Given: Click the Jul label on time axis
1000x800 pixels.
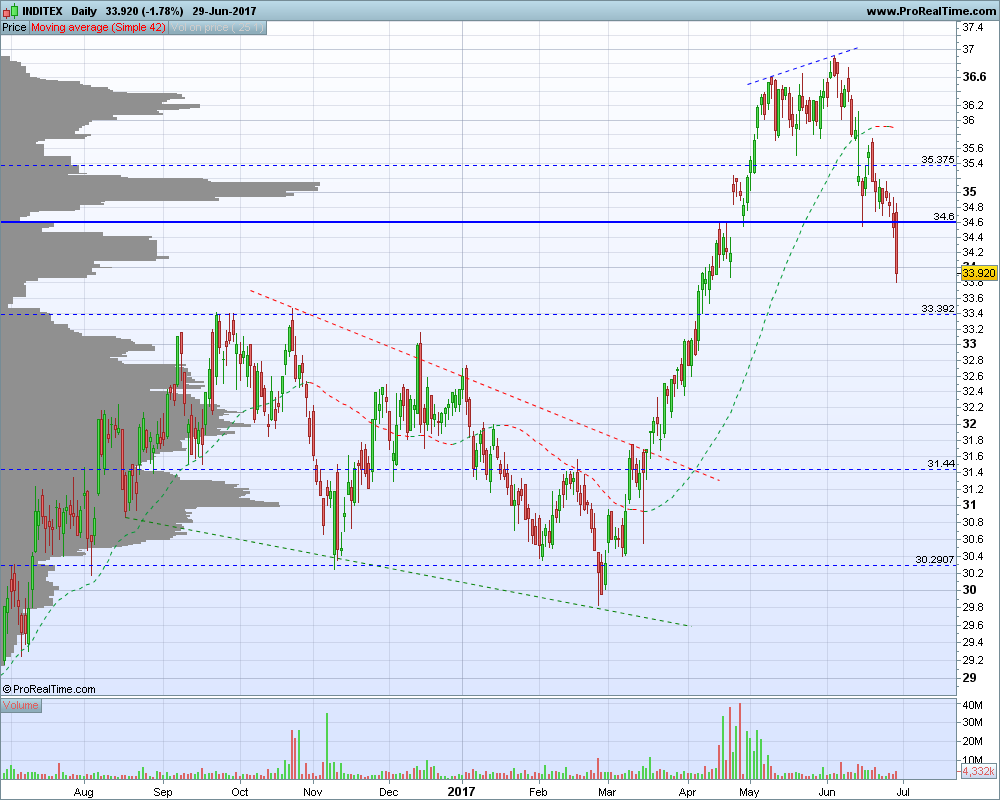Looking at the screenshot, I should 902,792.
